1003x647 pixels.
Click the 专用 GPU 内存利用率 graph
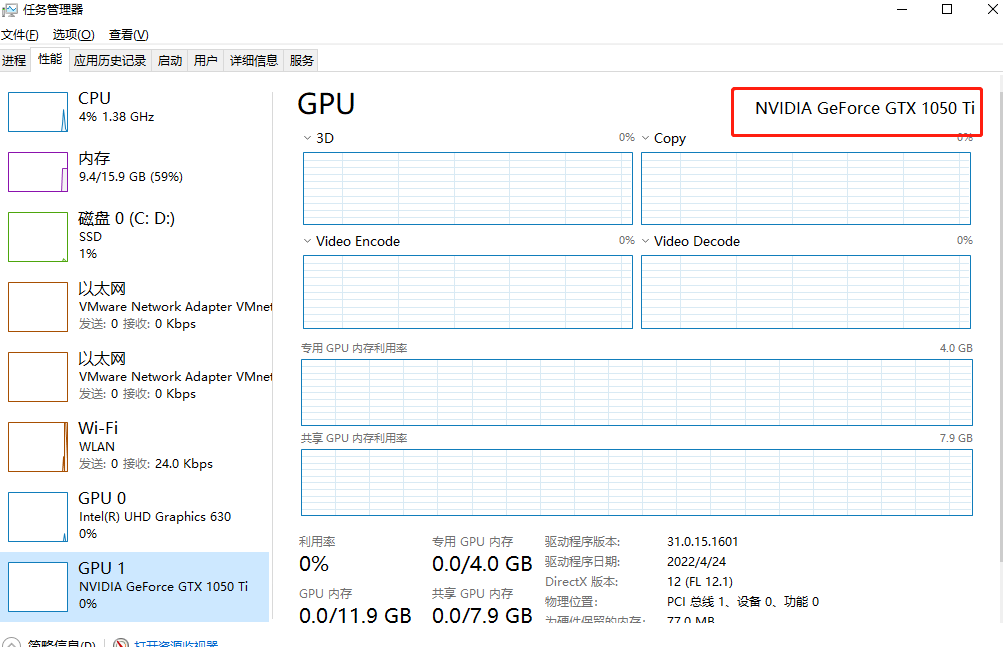637,392
